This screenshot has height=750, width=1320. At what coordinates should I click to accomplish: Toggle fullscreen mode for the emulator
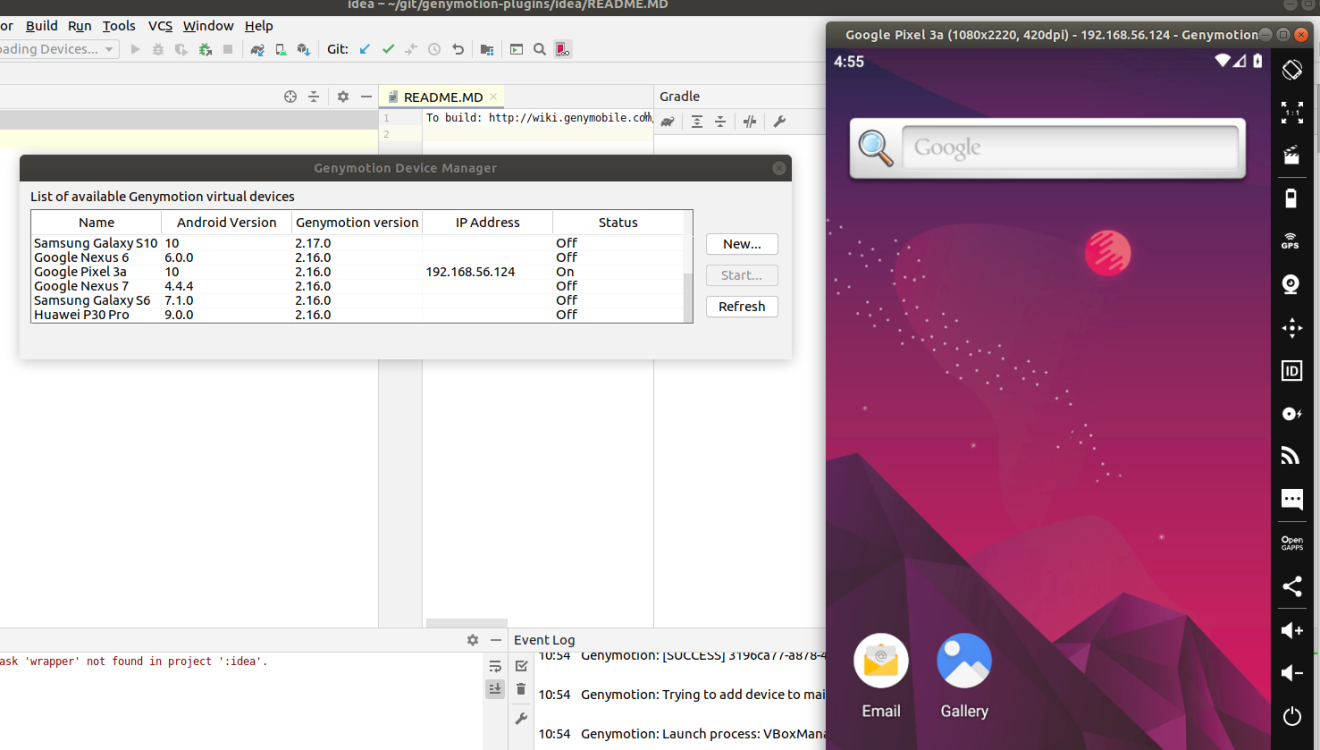coord(1291,112)
